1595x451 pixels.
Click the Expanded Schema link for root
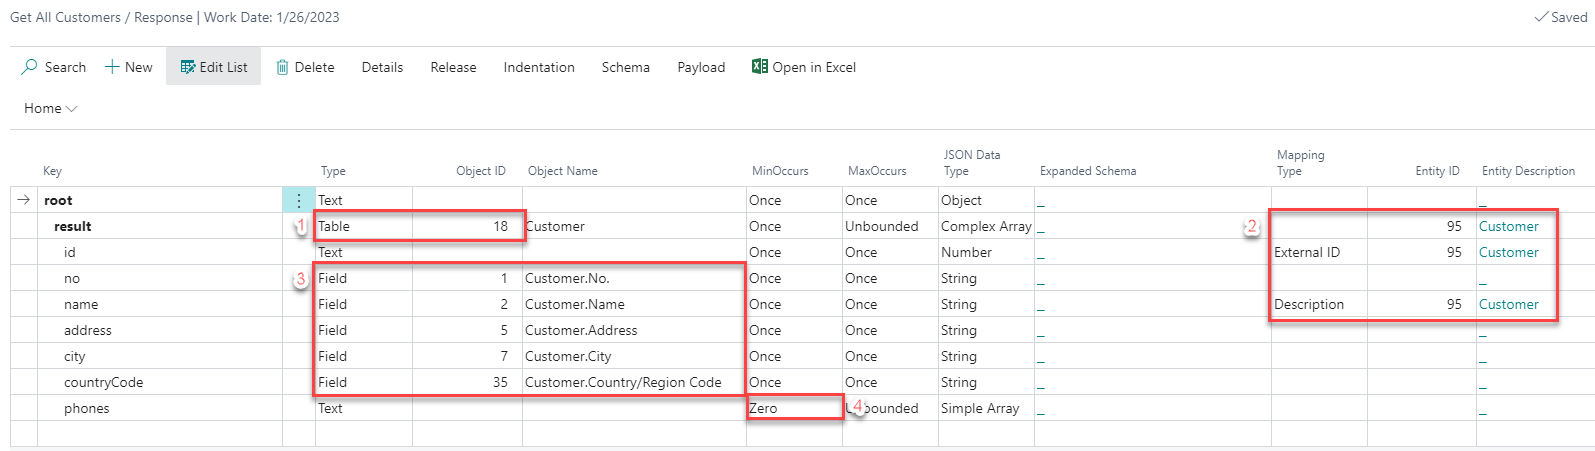1041,201
